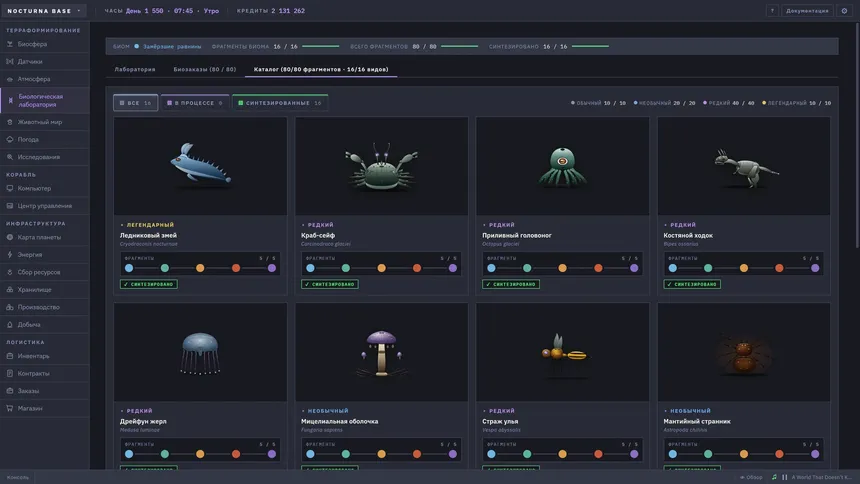Click purple fragment dot of Костяной ходок

(815, 268)
